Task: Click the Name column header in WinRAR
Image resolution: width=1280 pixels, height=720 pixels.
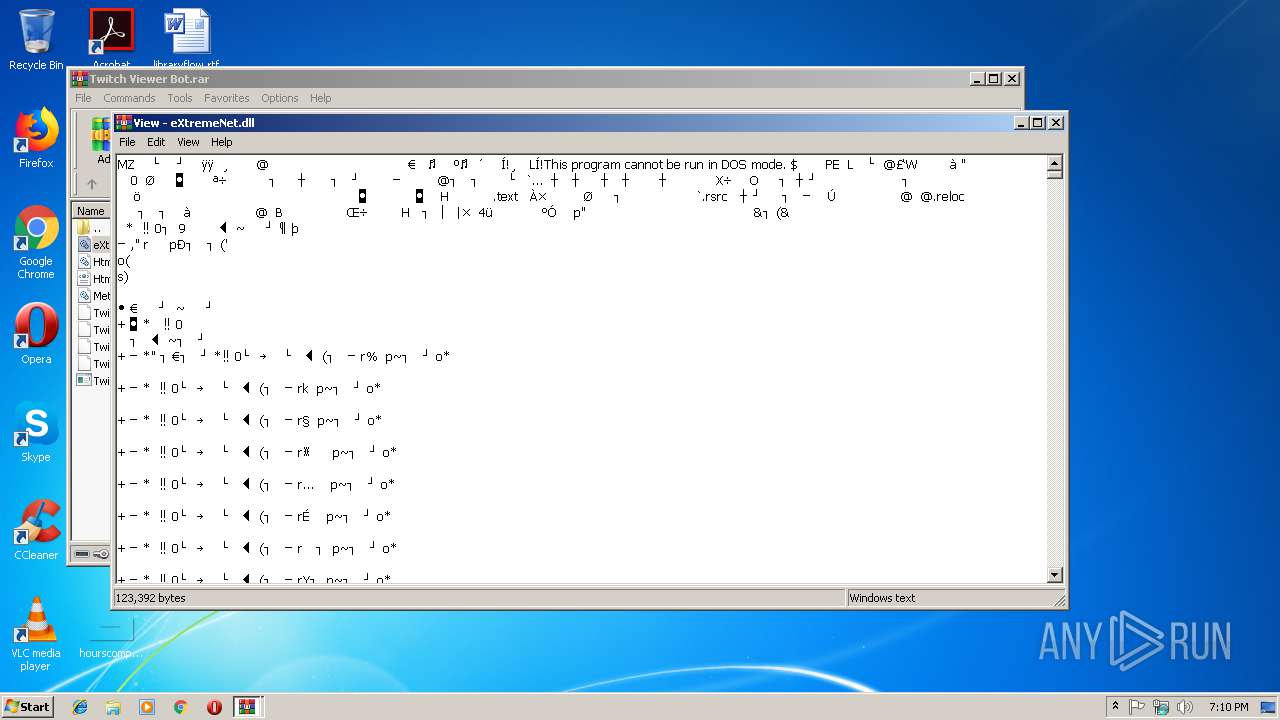Action: 91,211
